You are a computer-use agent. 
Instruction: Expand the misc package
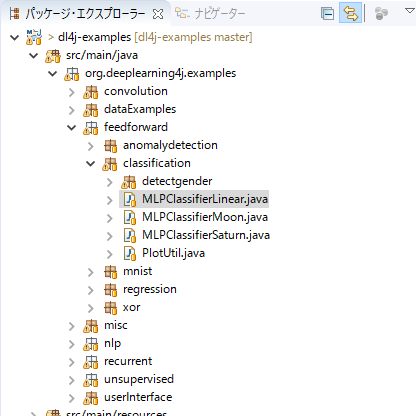pos(72,326)
